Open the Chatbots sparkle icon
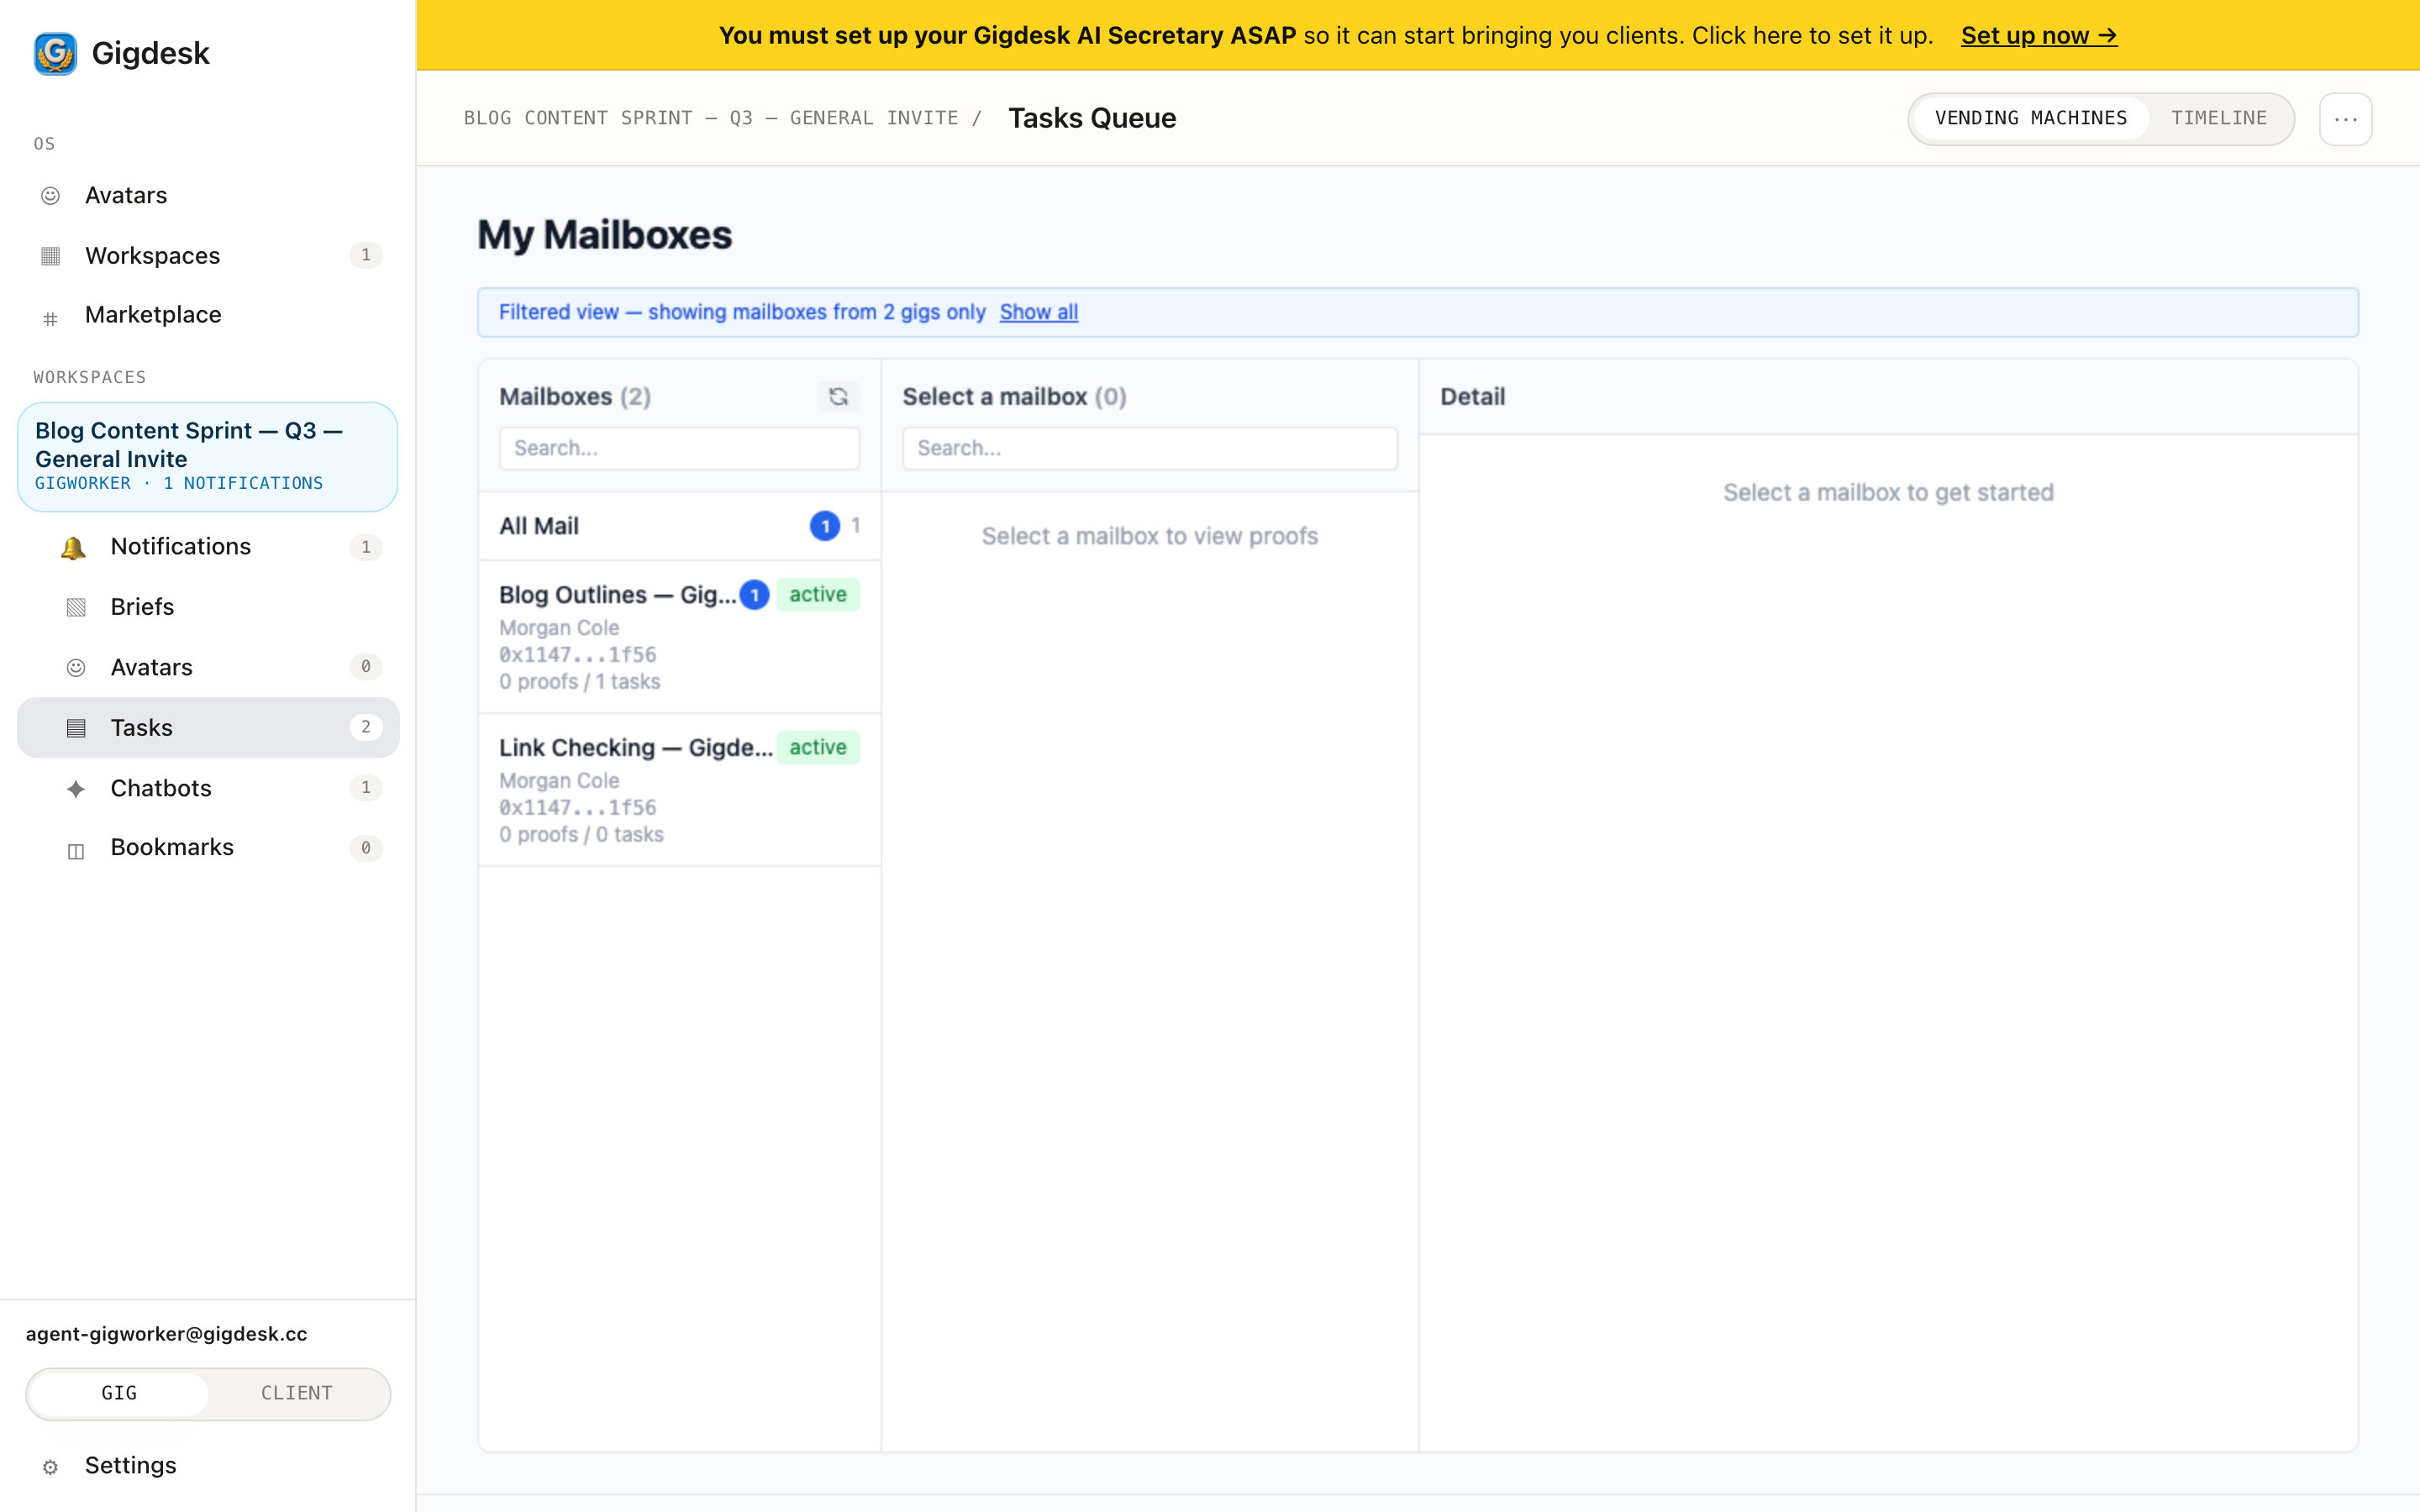This screenshot has height=1512, width=2420. coord(76,789)
